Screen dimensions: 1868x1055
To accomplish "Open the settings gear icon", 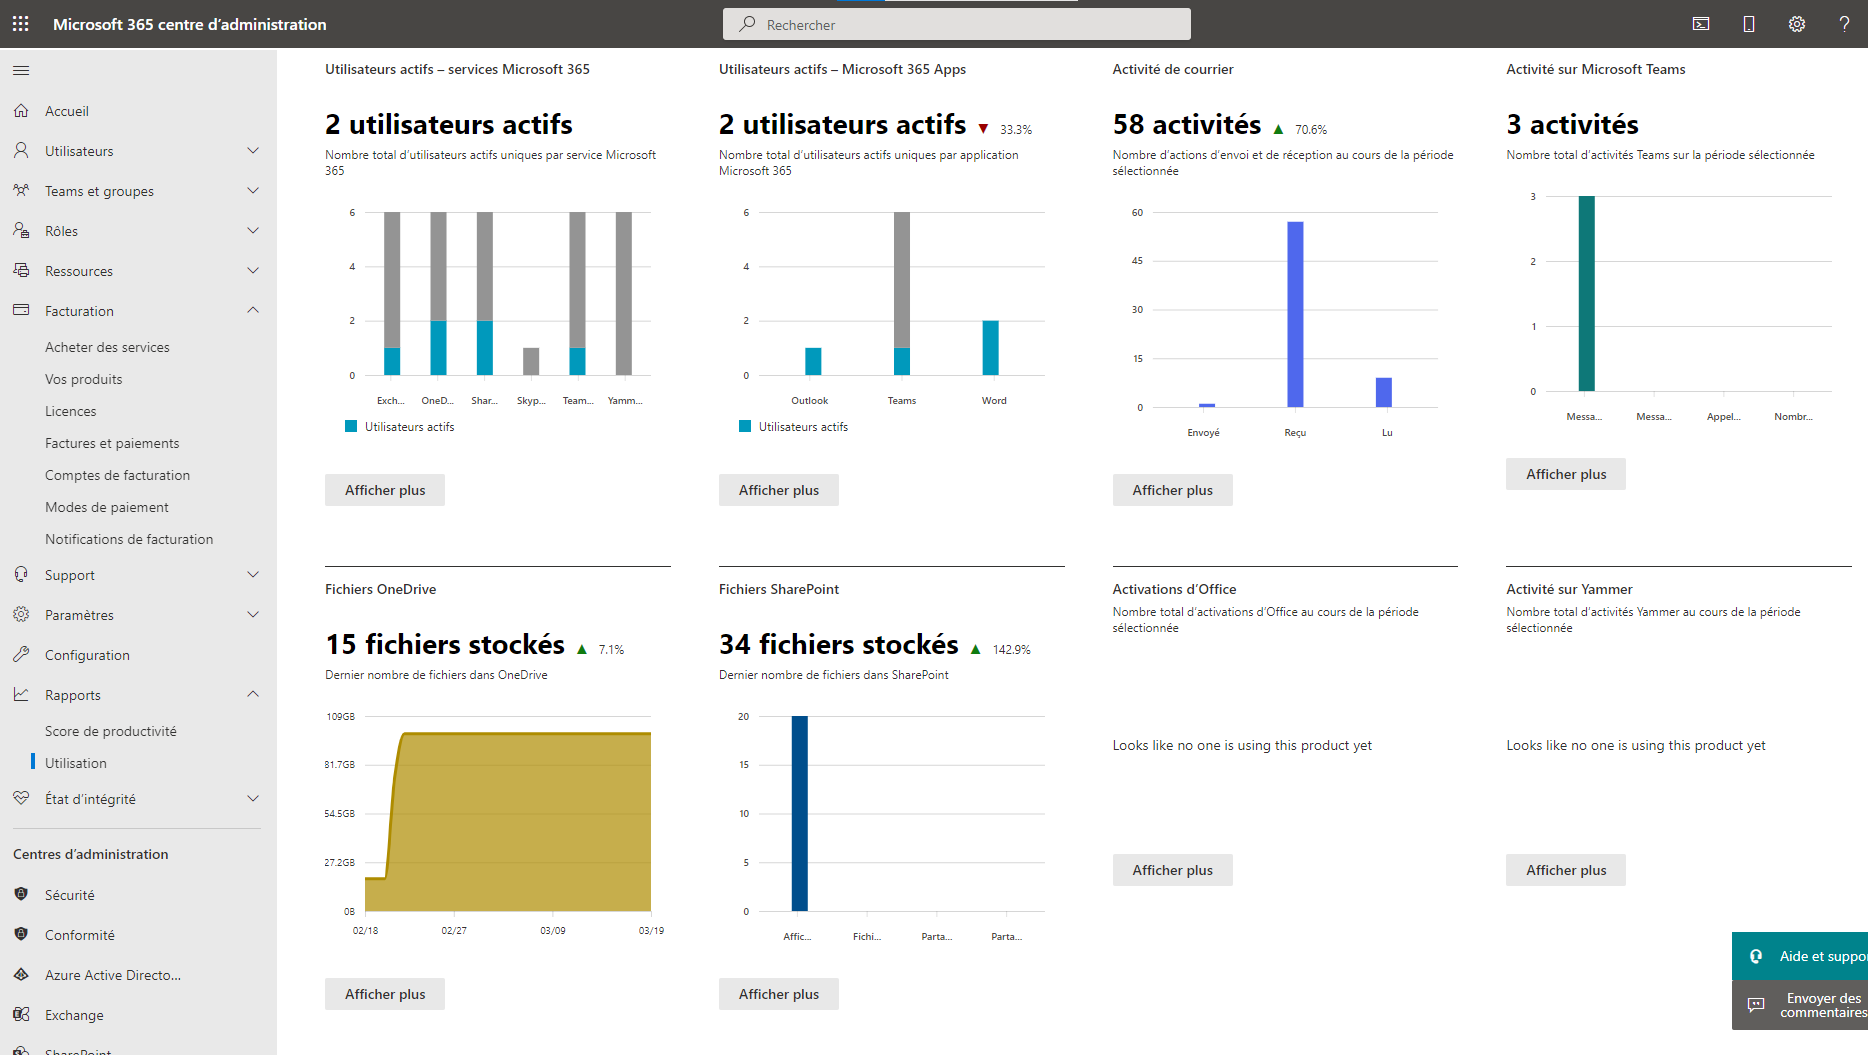I will pyautogui.click(x=1797, y=24).
